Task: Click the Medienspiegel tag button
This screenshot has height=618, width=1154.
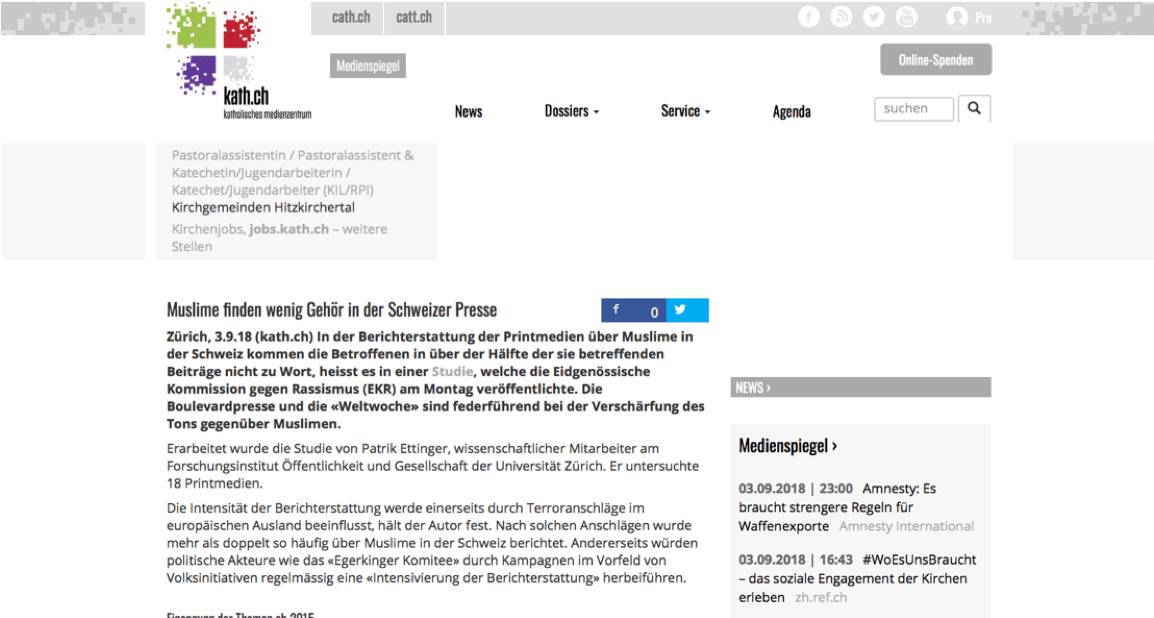Action: click(x=367, y=66)
